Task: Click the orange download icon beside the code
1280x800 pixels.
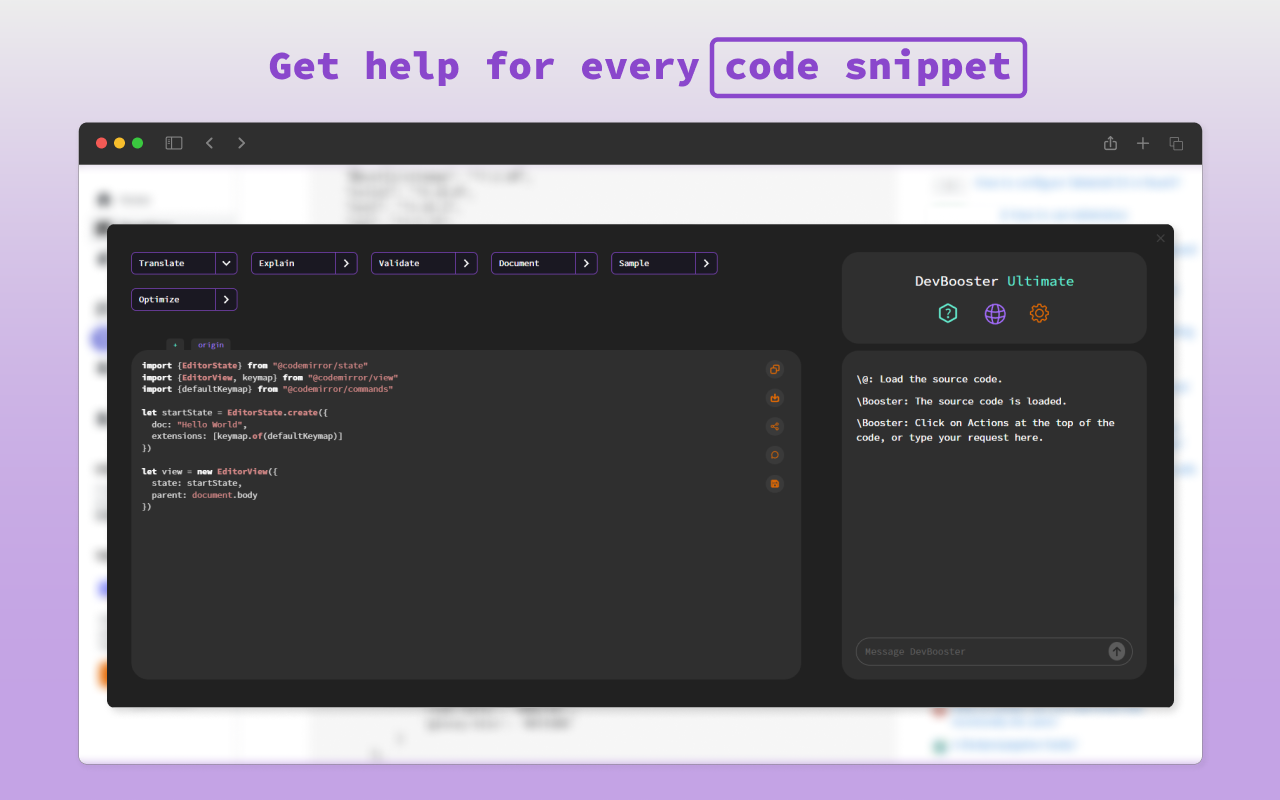Action: point(774,398)
